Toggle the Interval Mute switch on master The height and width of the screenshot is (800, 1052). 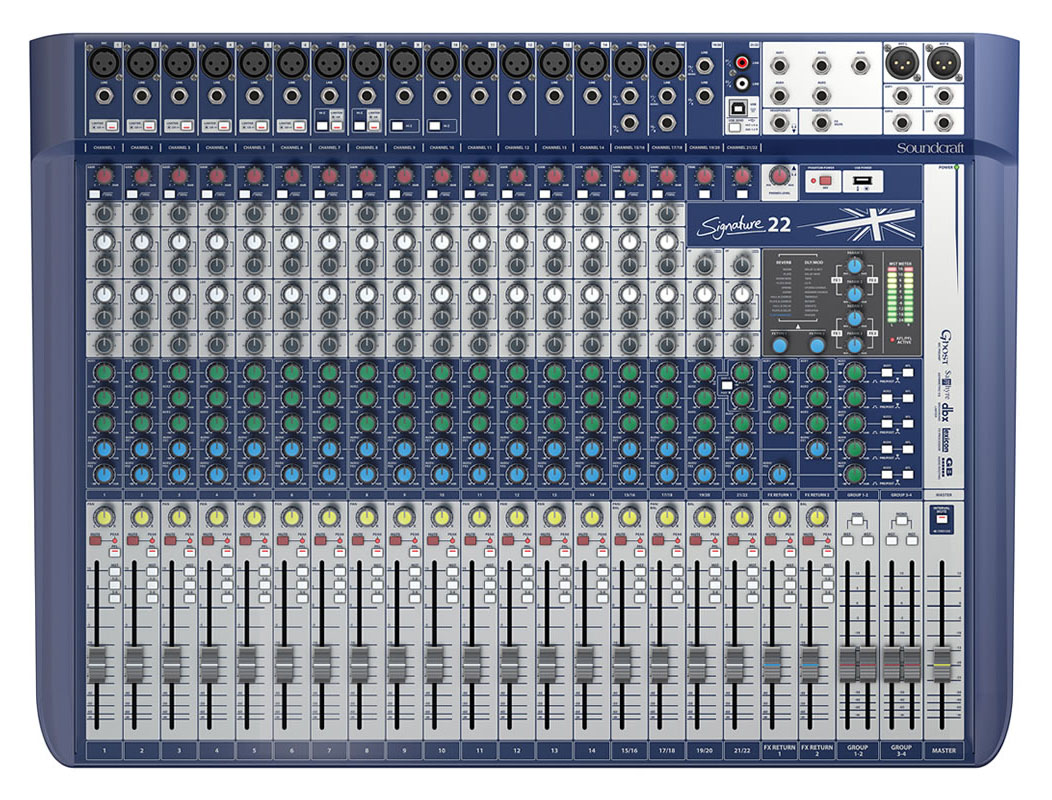coord(942,517)
